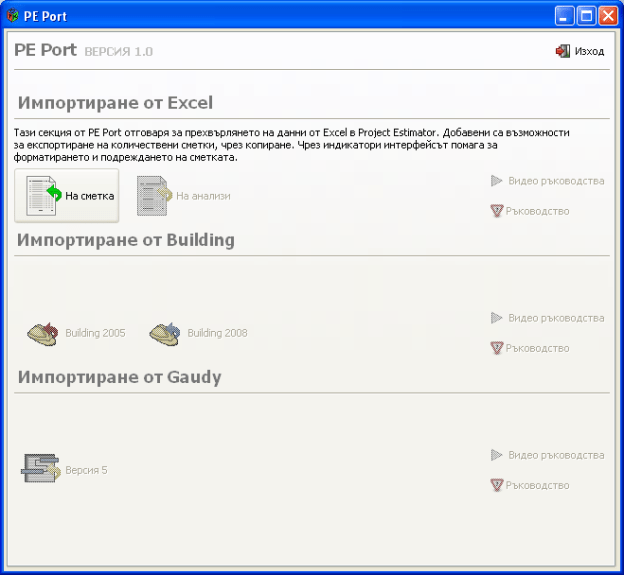The image size is (624, 575).
Task: Select the Gaudy Версия 5 icon
Action: click(x=42, y=469)
